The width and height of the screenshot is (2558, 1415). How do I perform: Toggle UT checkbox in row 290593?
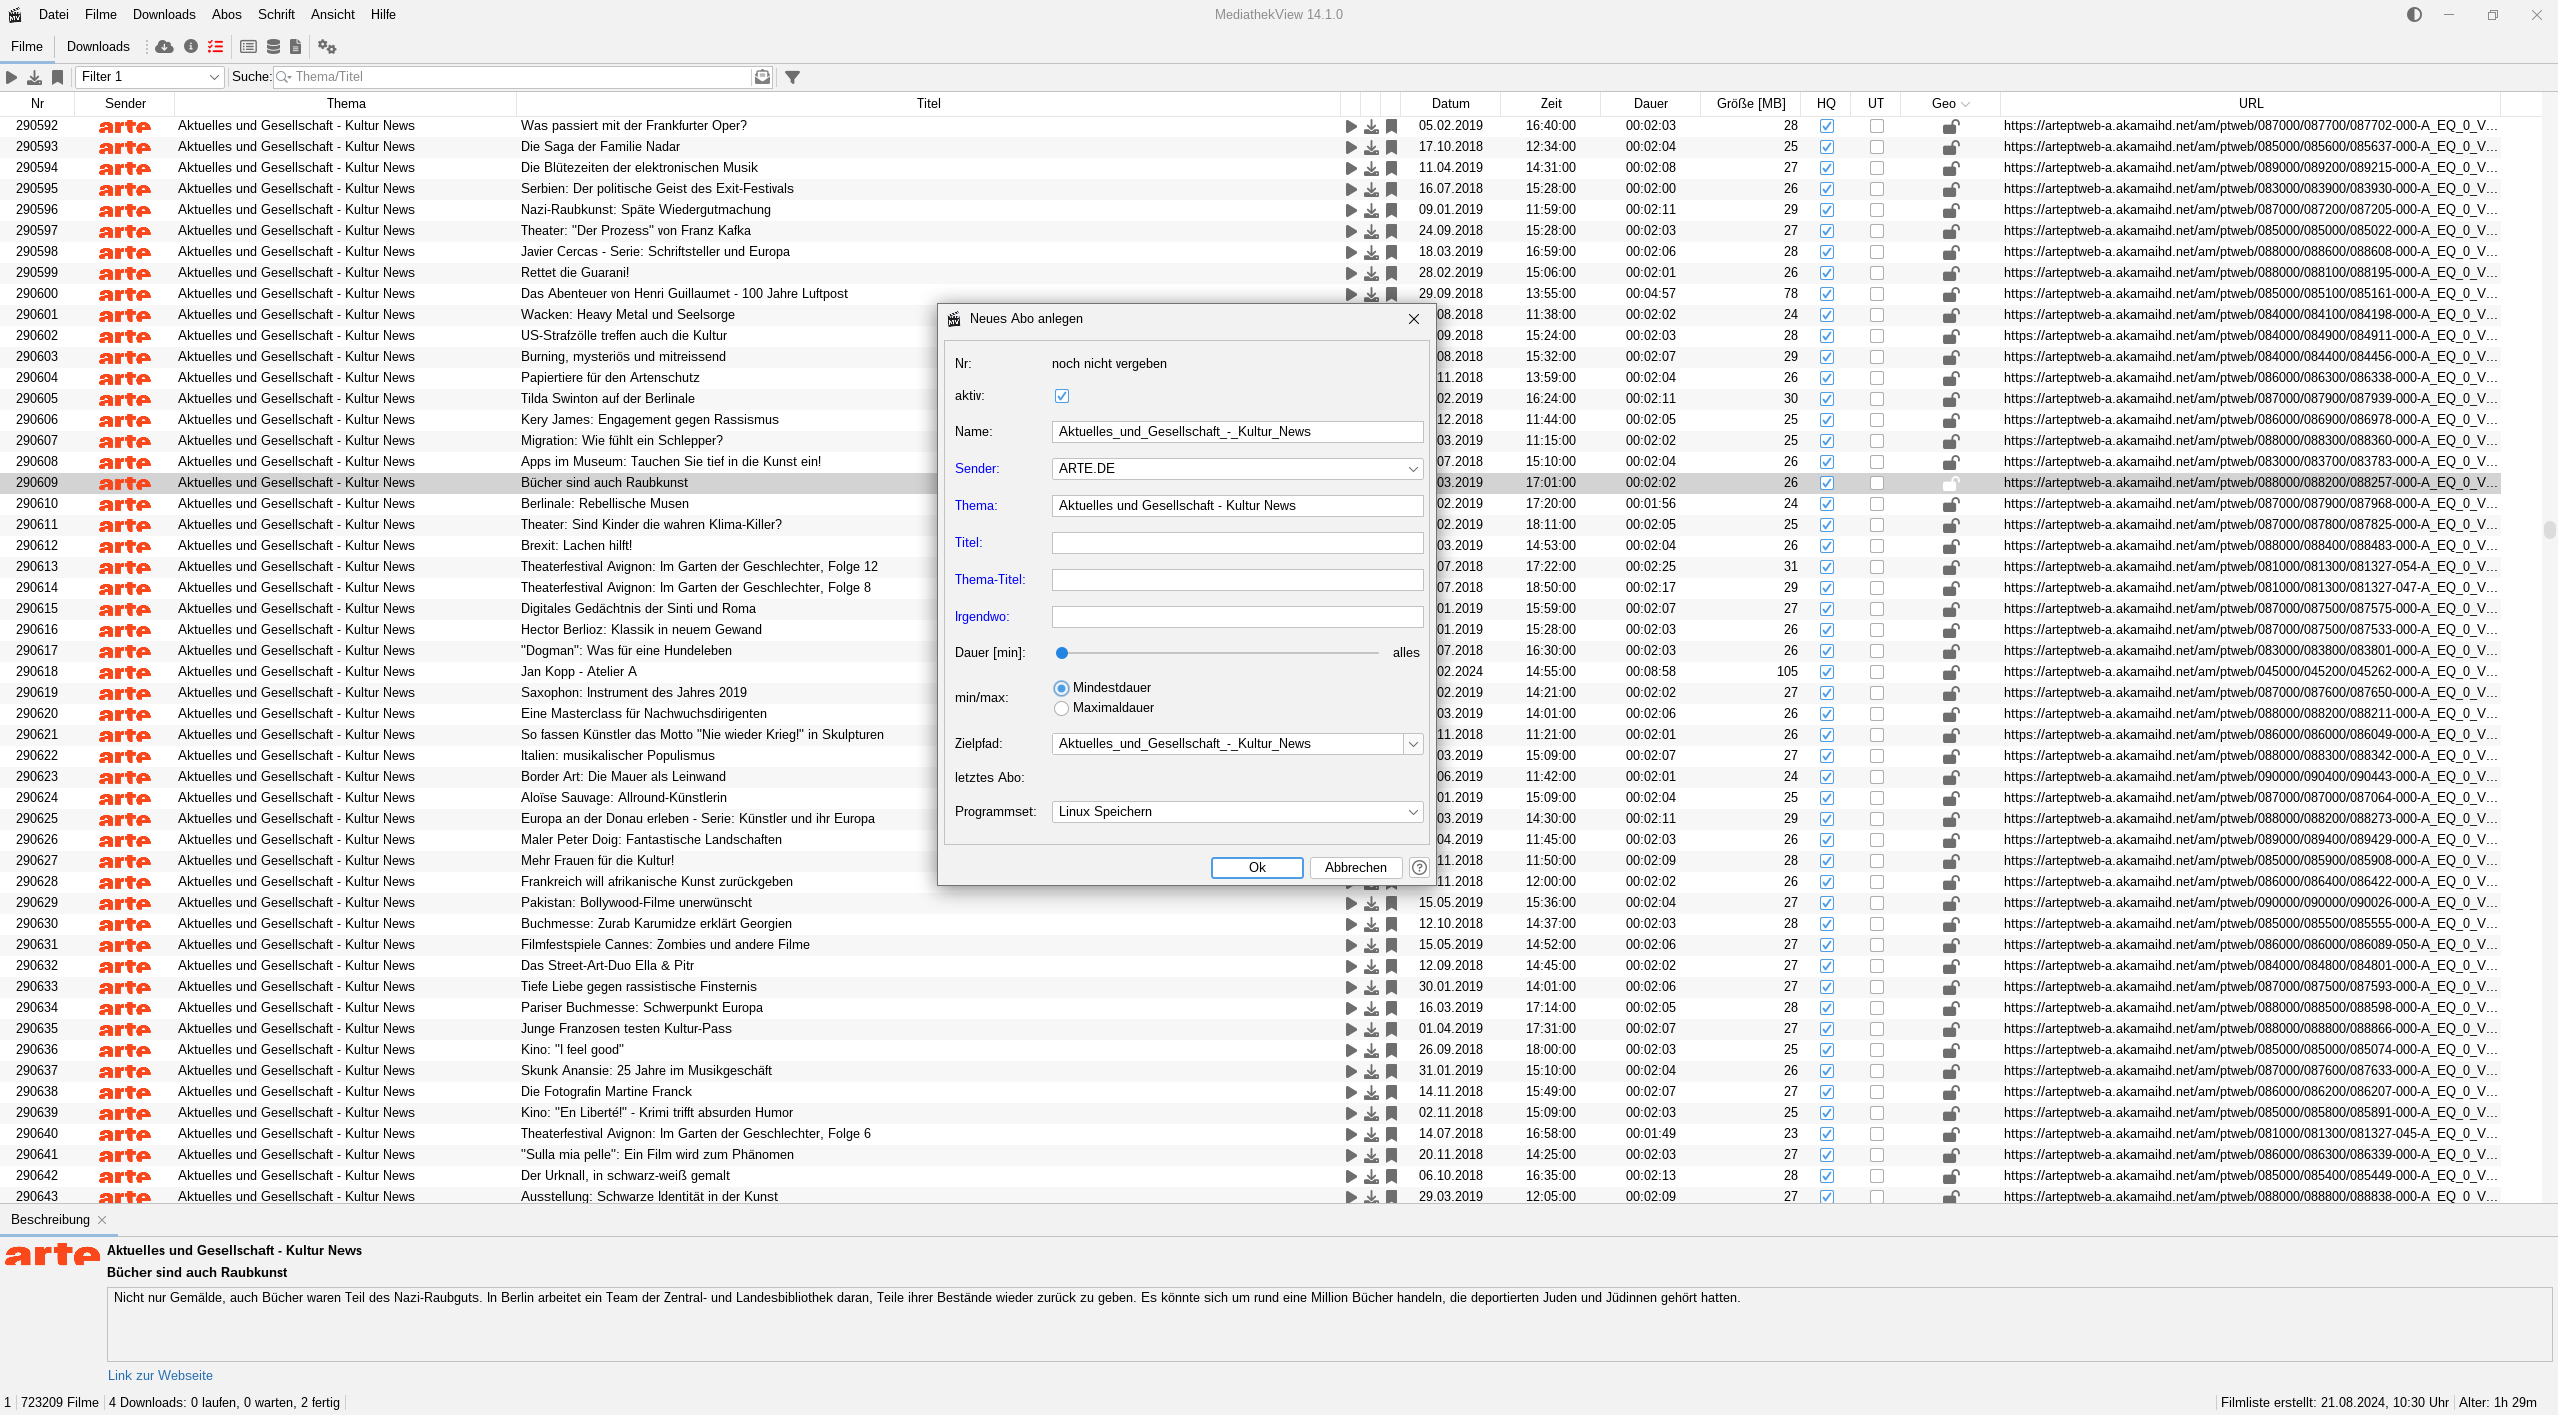[1877, 147]
